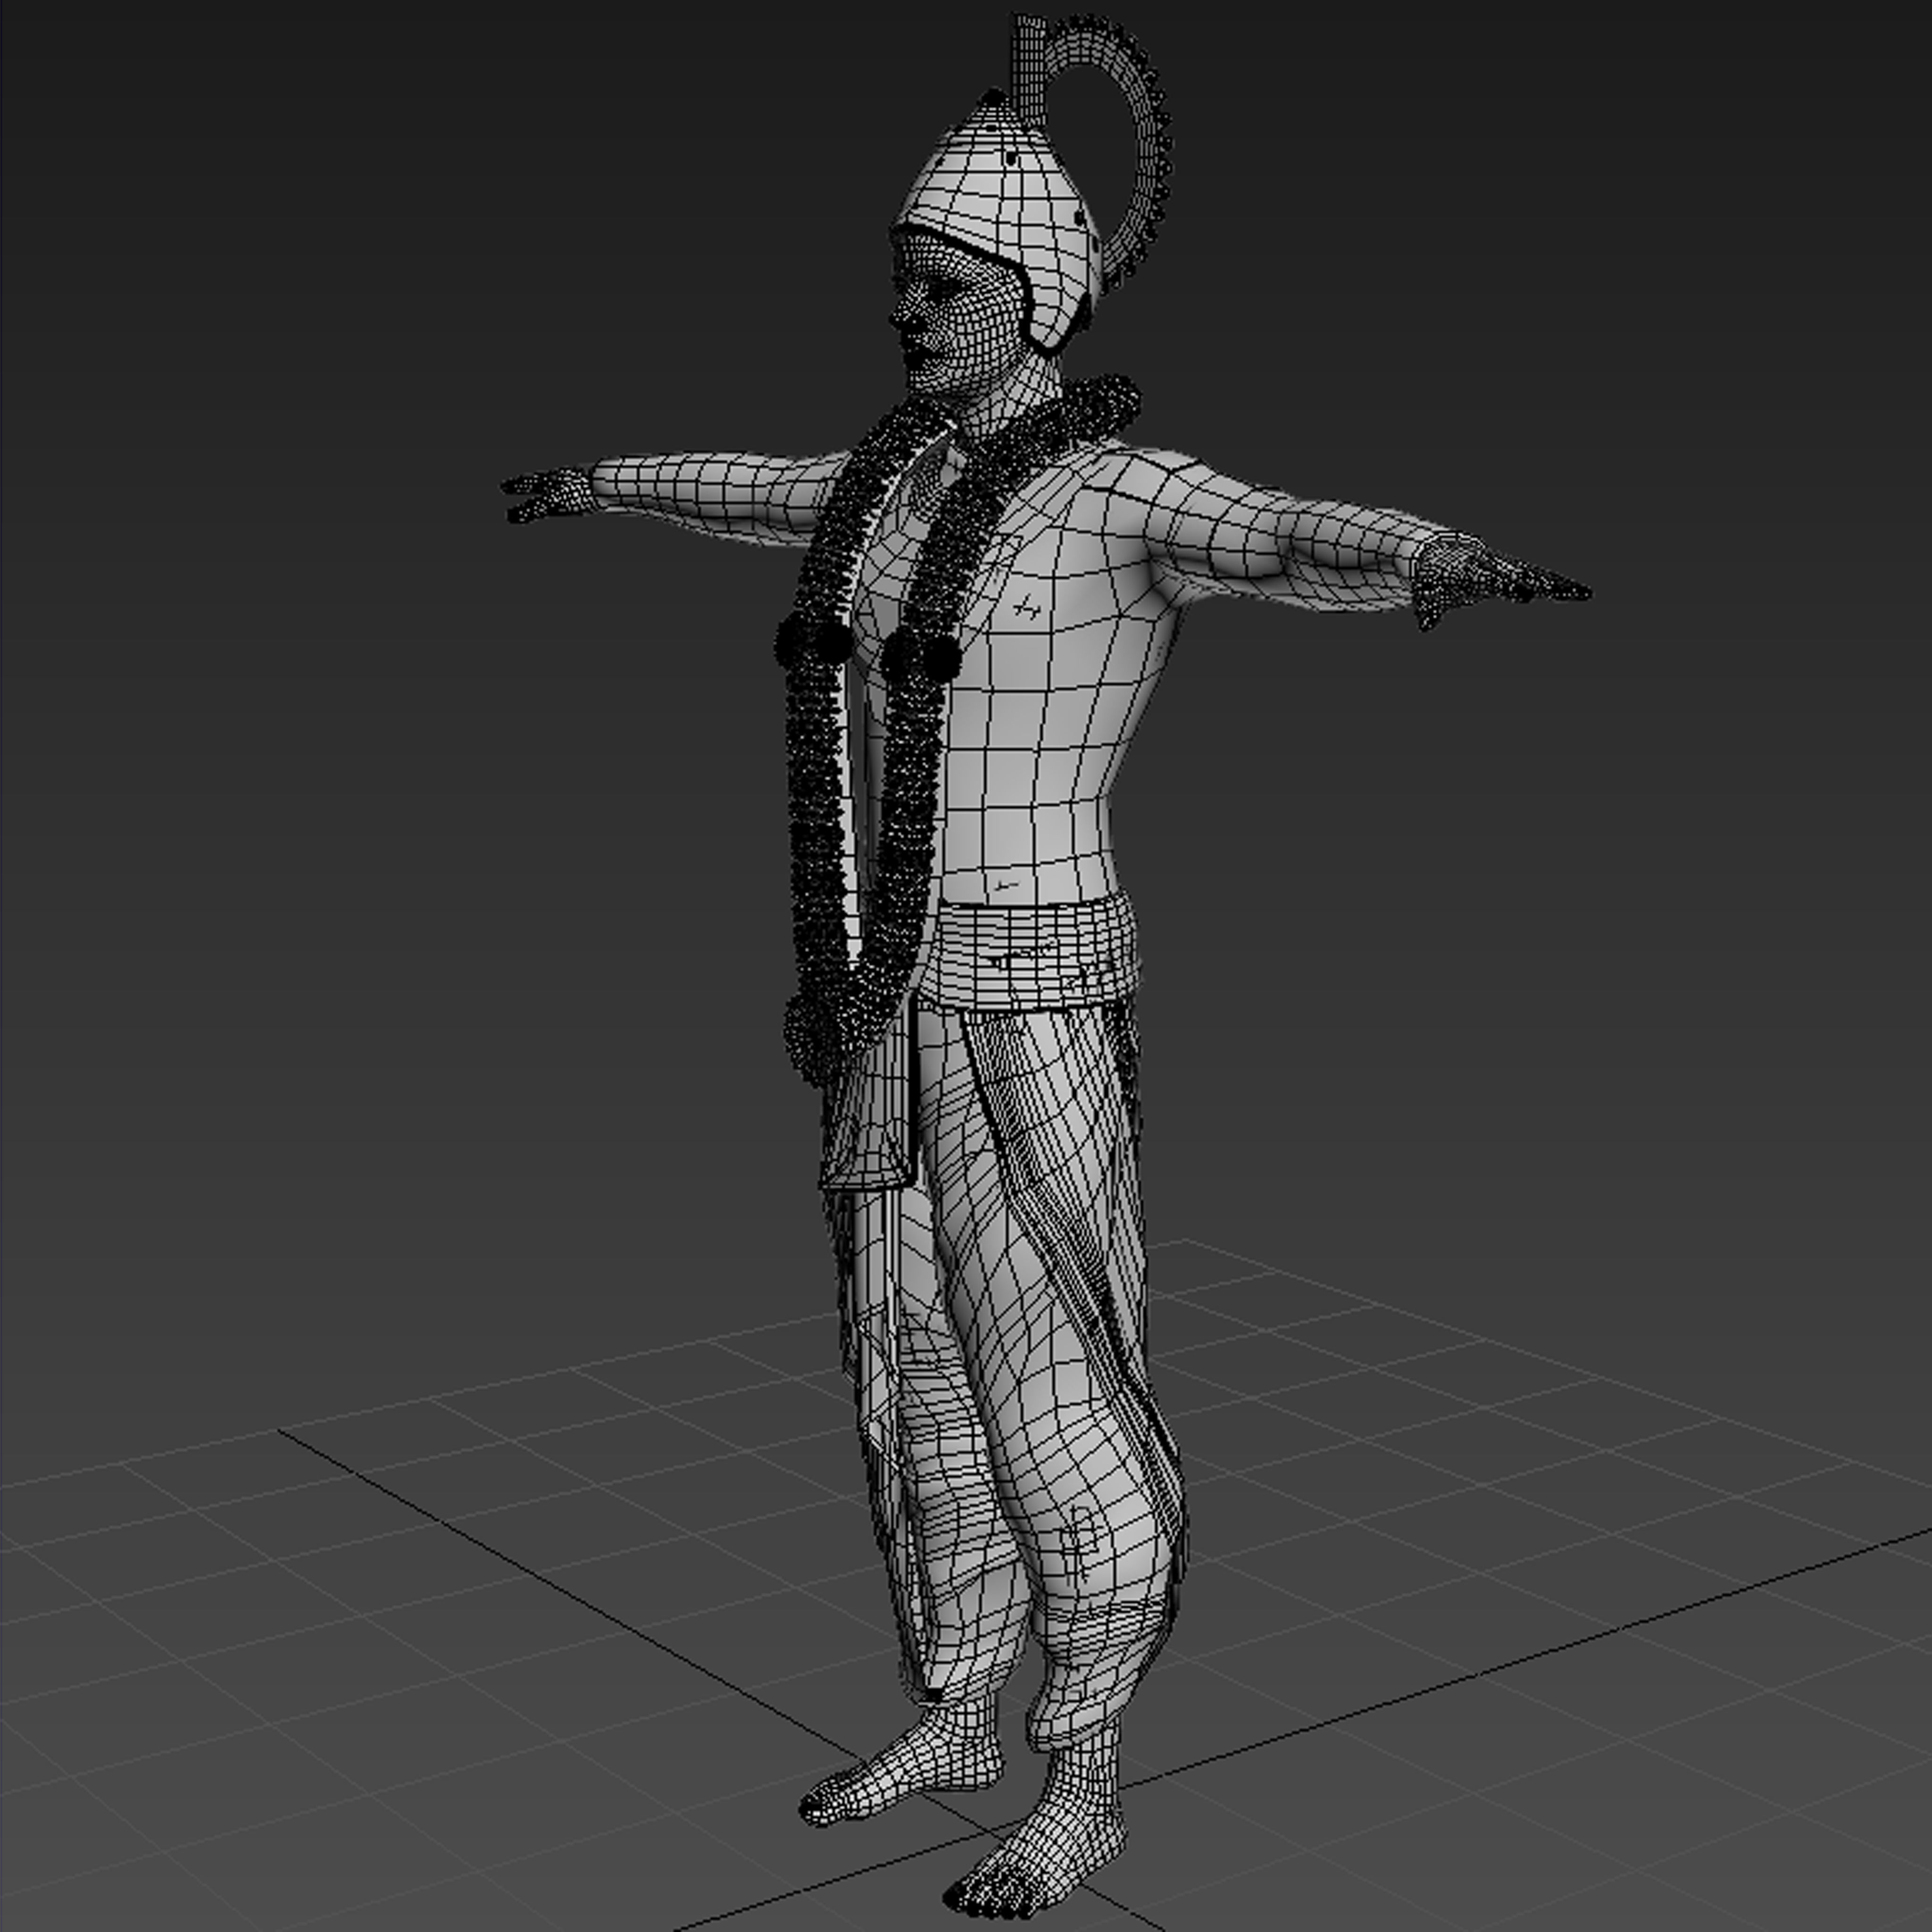Select the outstretched hand with dark pointed fingertips
The height and width of the screenshot is (1932, 1932).
[x=1495, y=580]
